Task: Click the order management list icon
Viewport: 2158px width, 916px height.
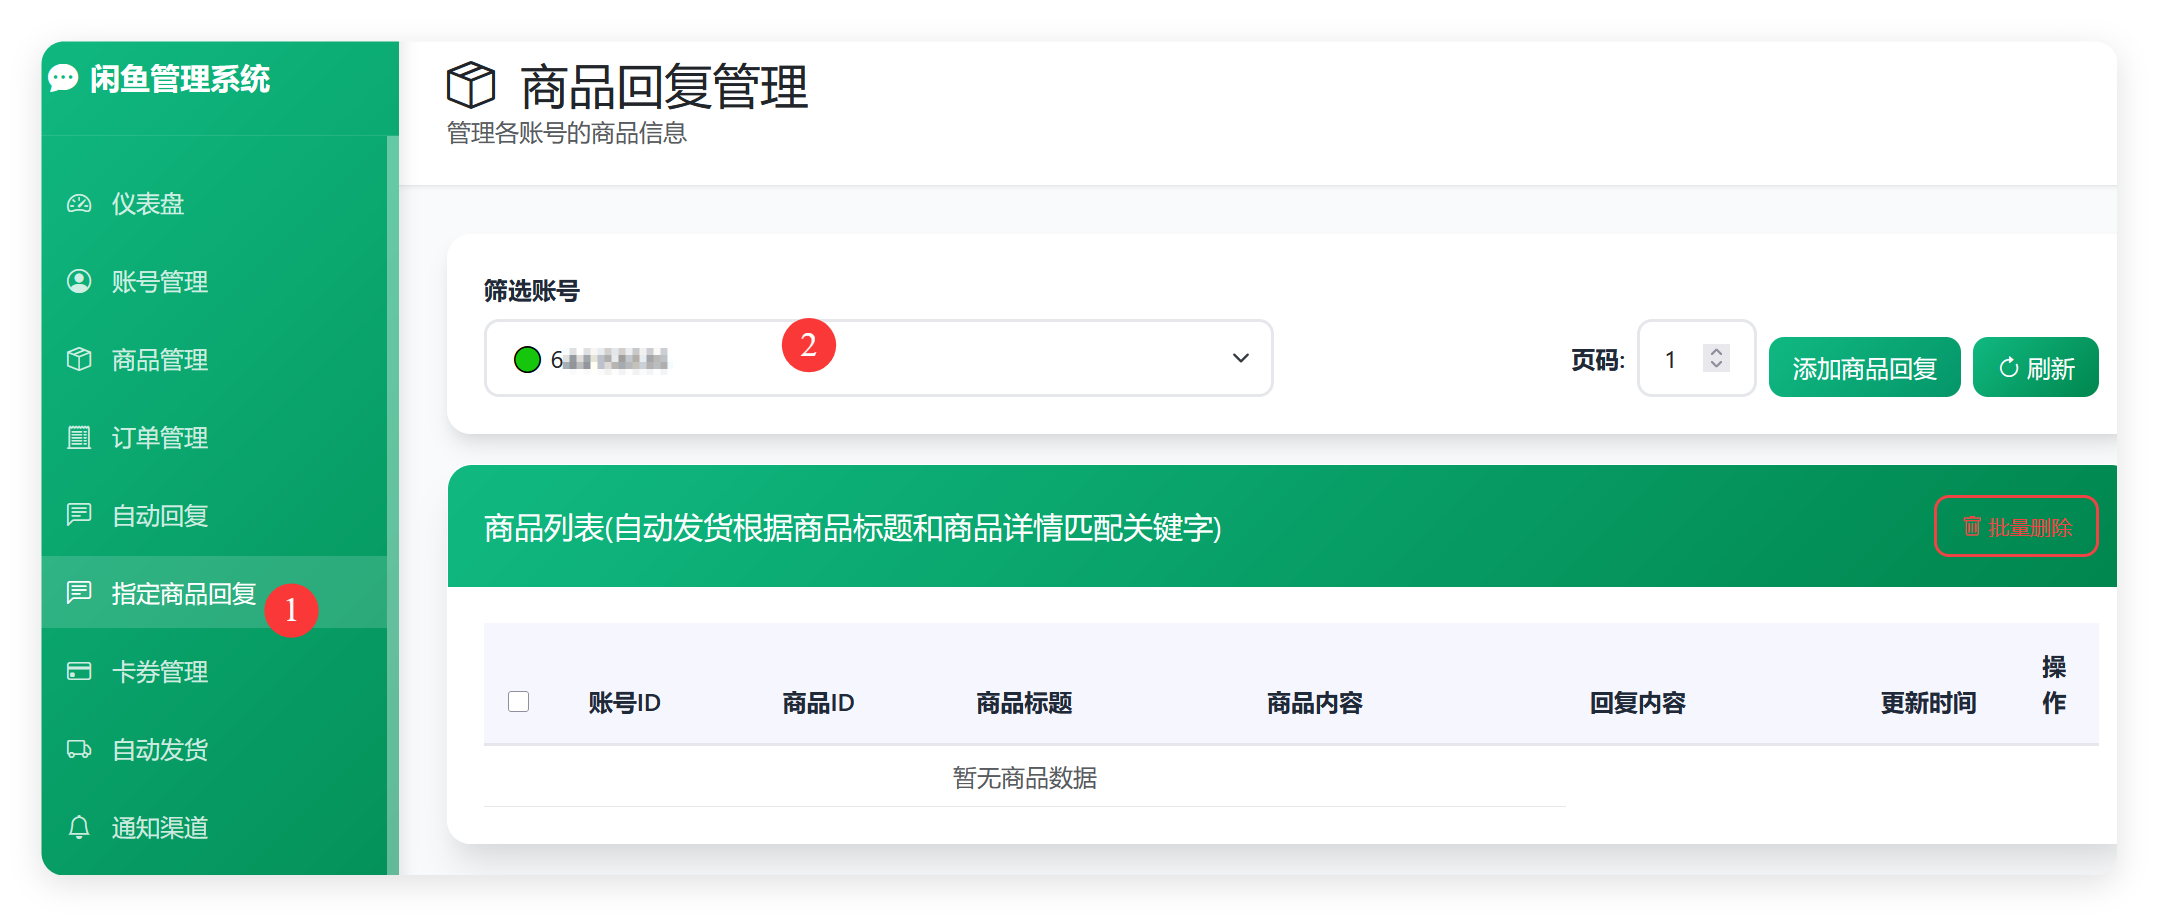Action: (x=79, y=437)
